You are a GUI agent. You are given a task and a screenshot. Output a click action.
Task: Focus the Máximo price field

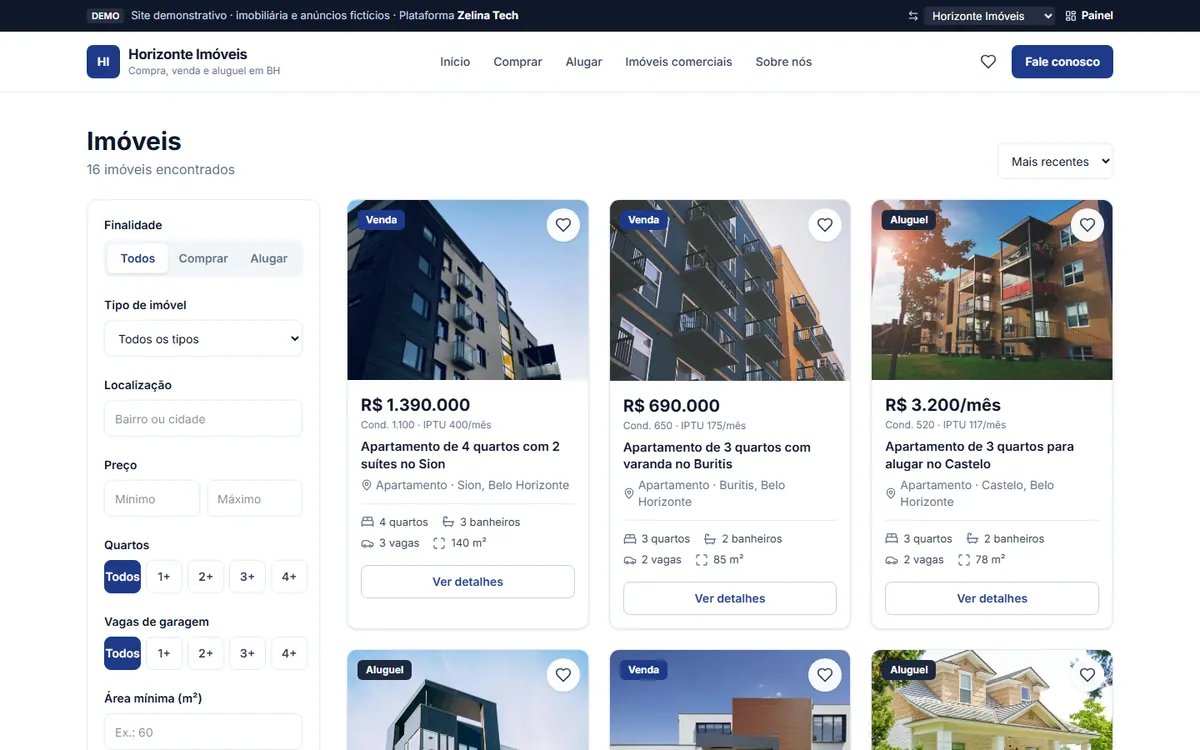coord(255,499)
